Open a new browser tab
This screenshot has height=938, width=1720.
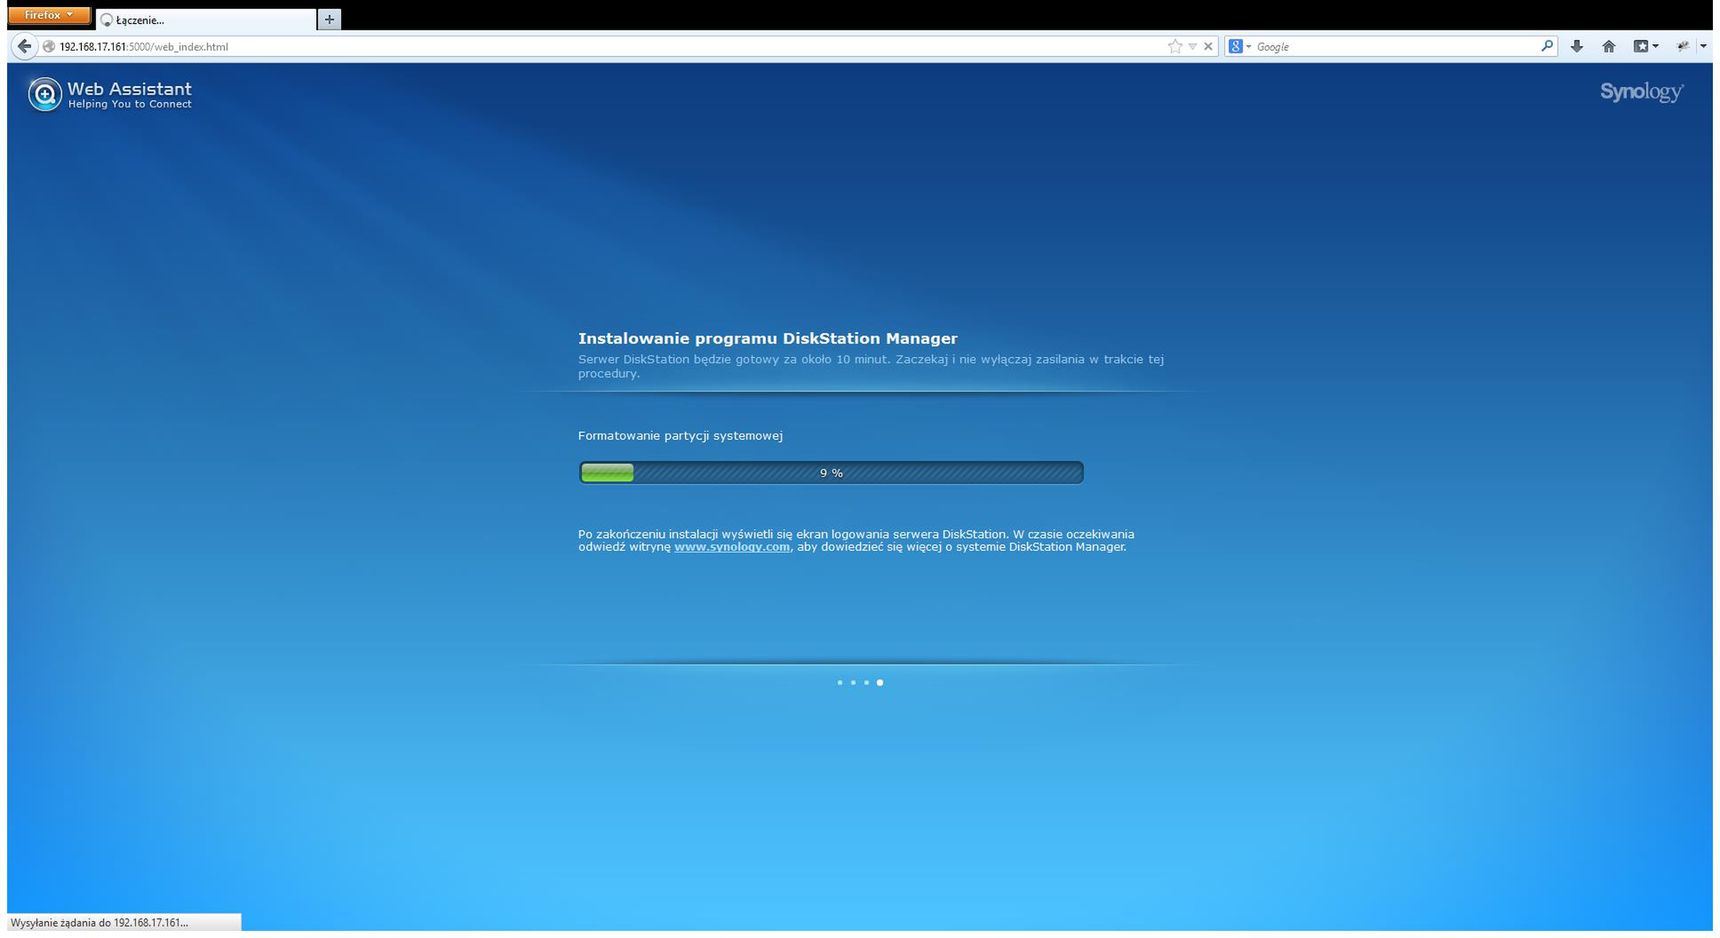coord(329,19)
